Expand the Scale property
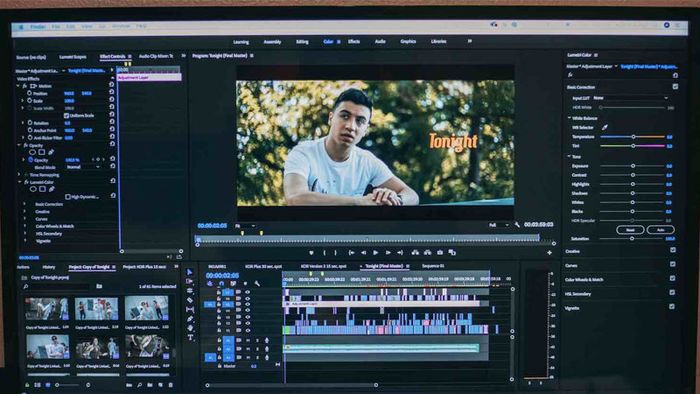Screen dimensions: 700x394 tap(23, 101)
